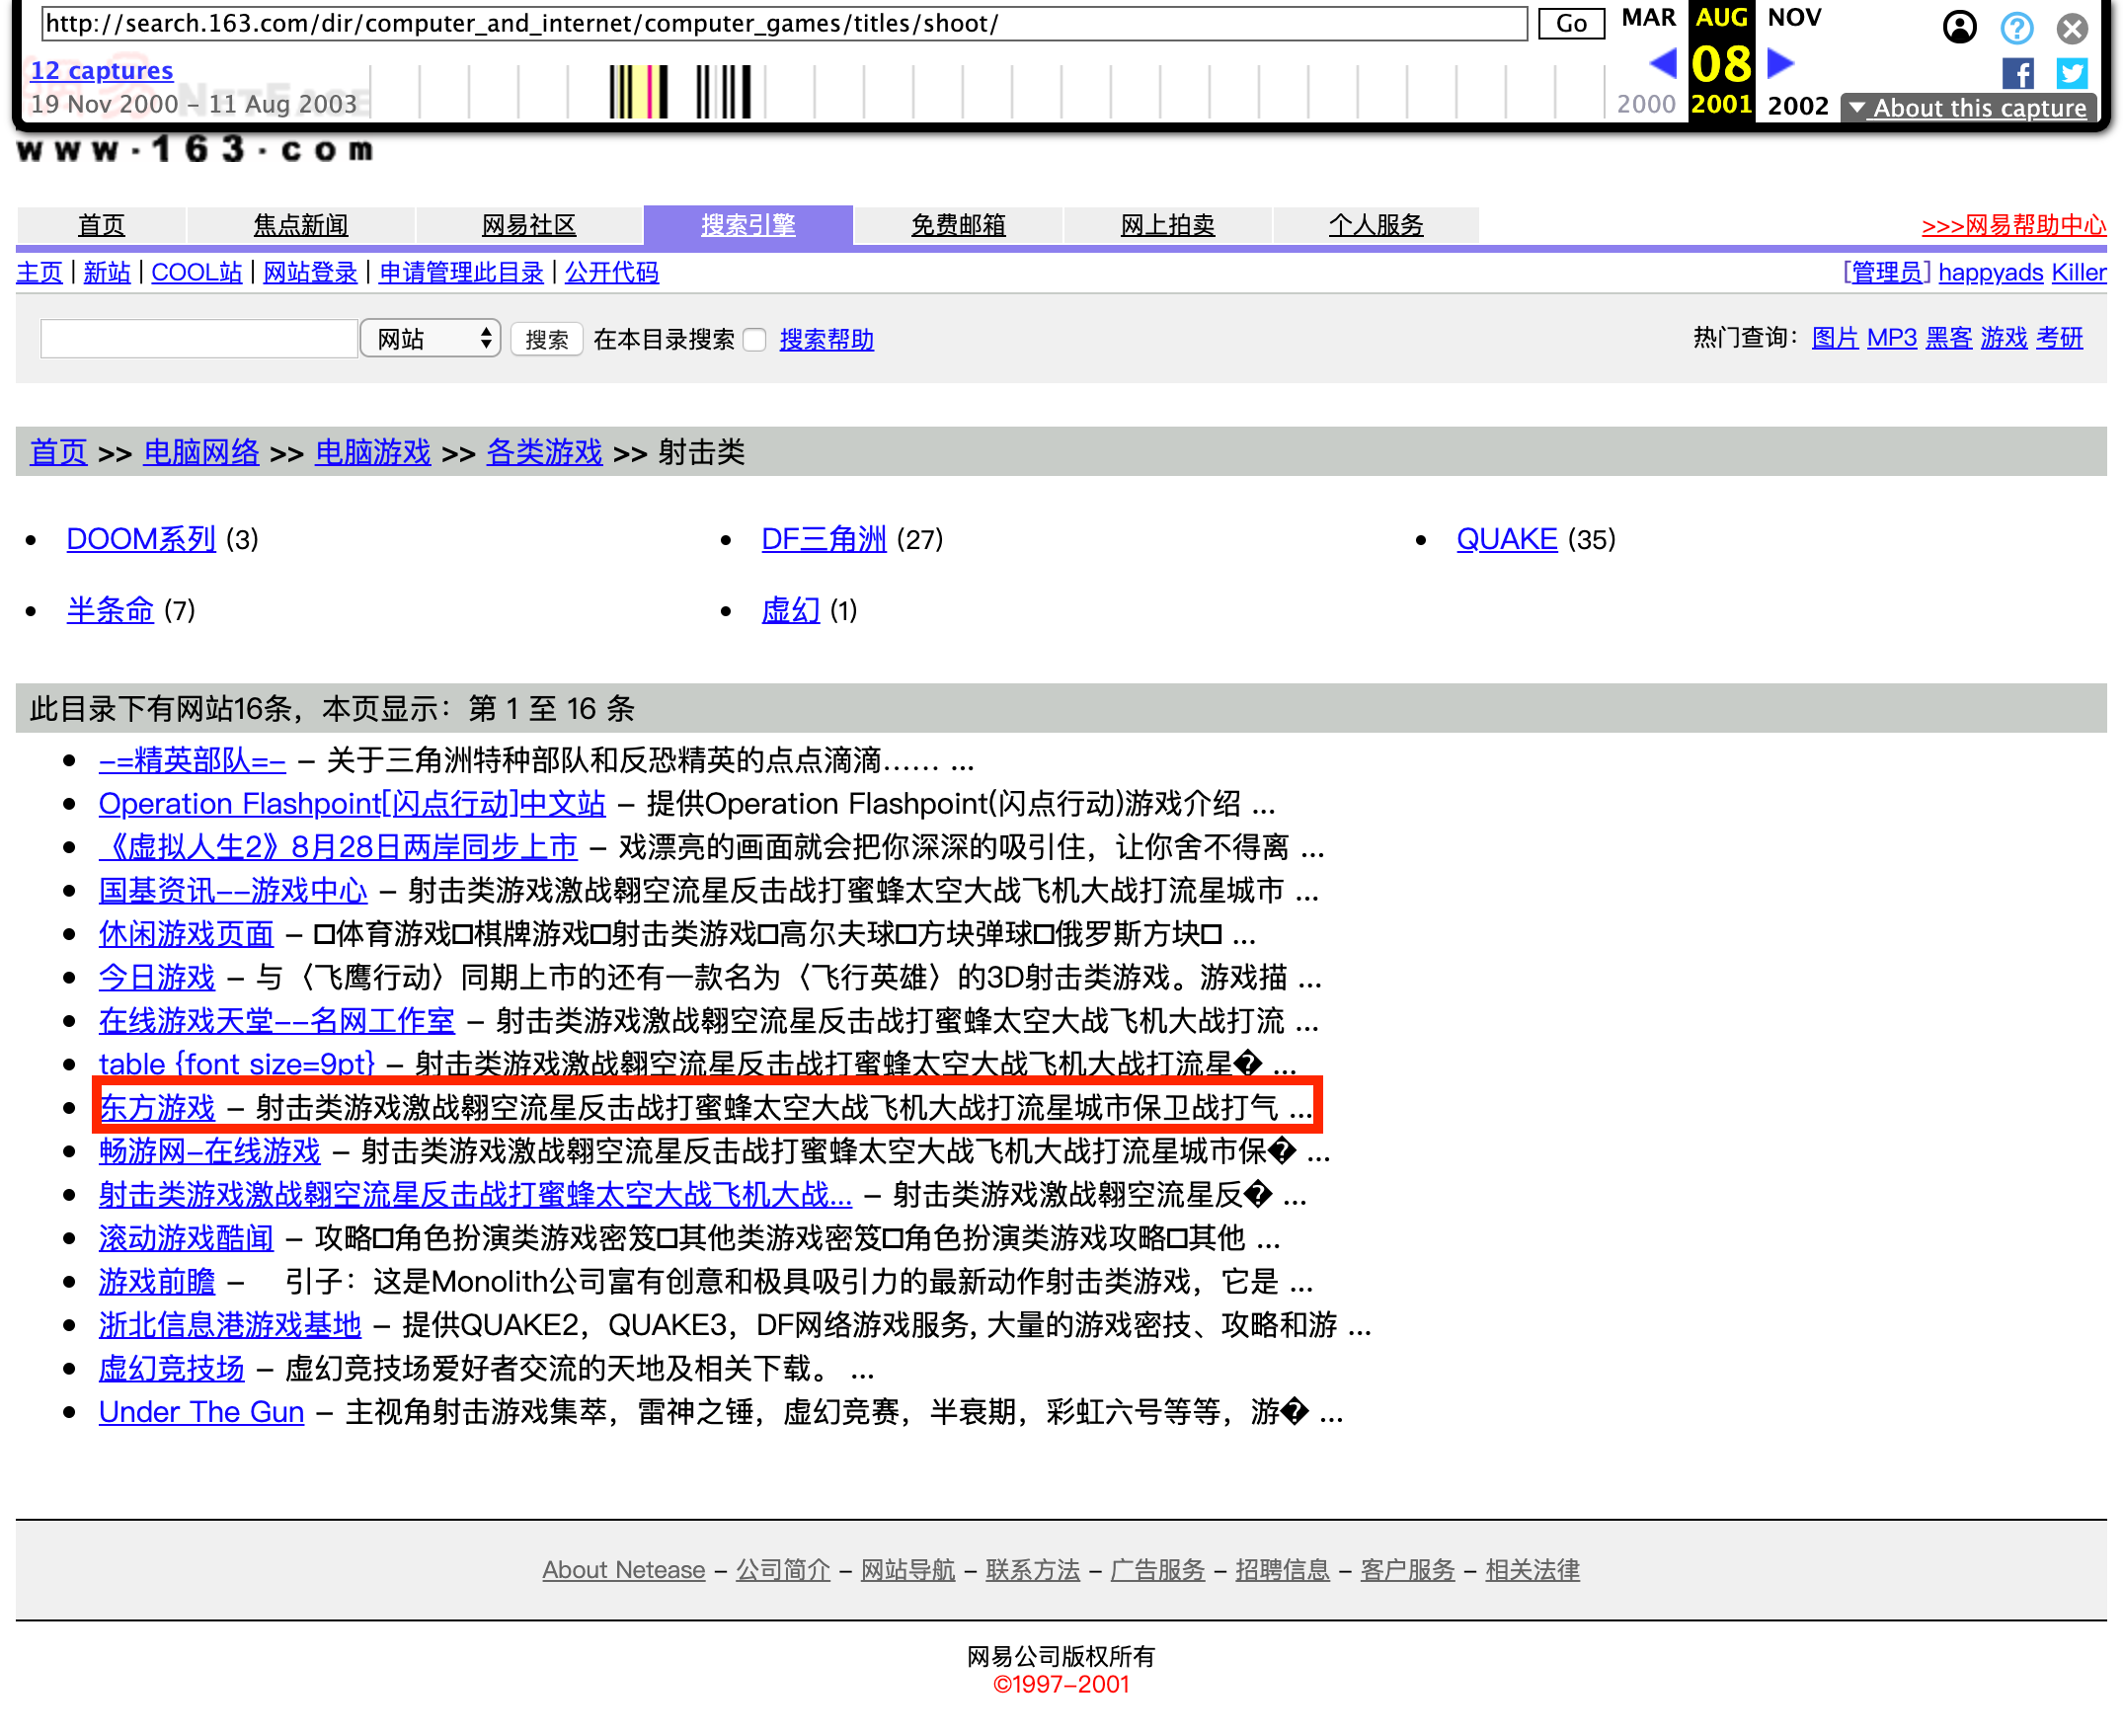Go to next capture with right arrow
Image resolution: width=2123 pixels, height=1736 pixels.
[1780, 63]
